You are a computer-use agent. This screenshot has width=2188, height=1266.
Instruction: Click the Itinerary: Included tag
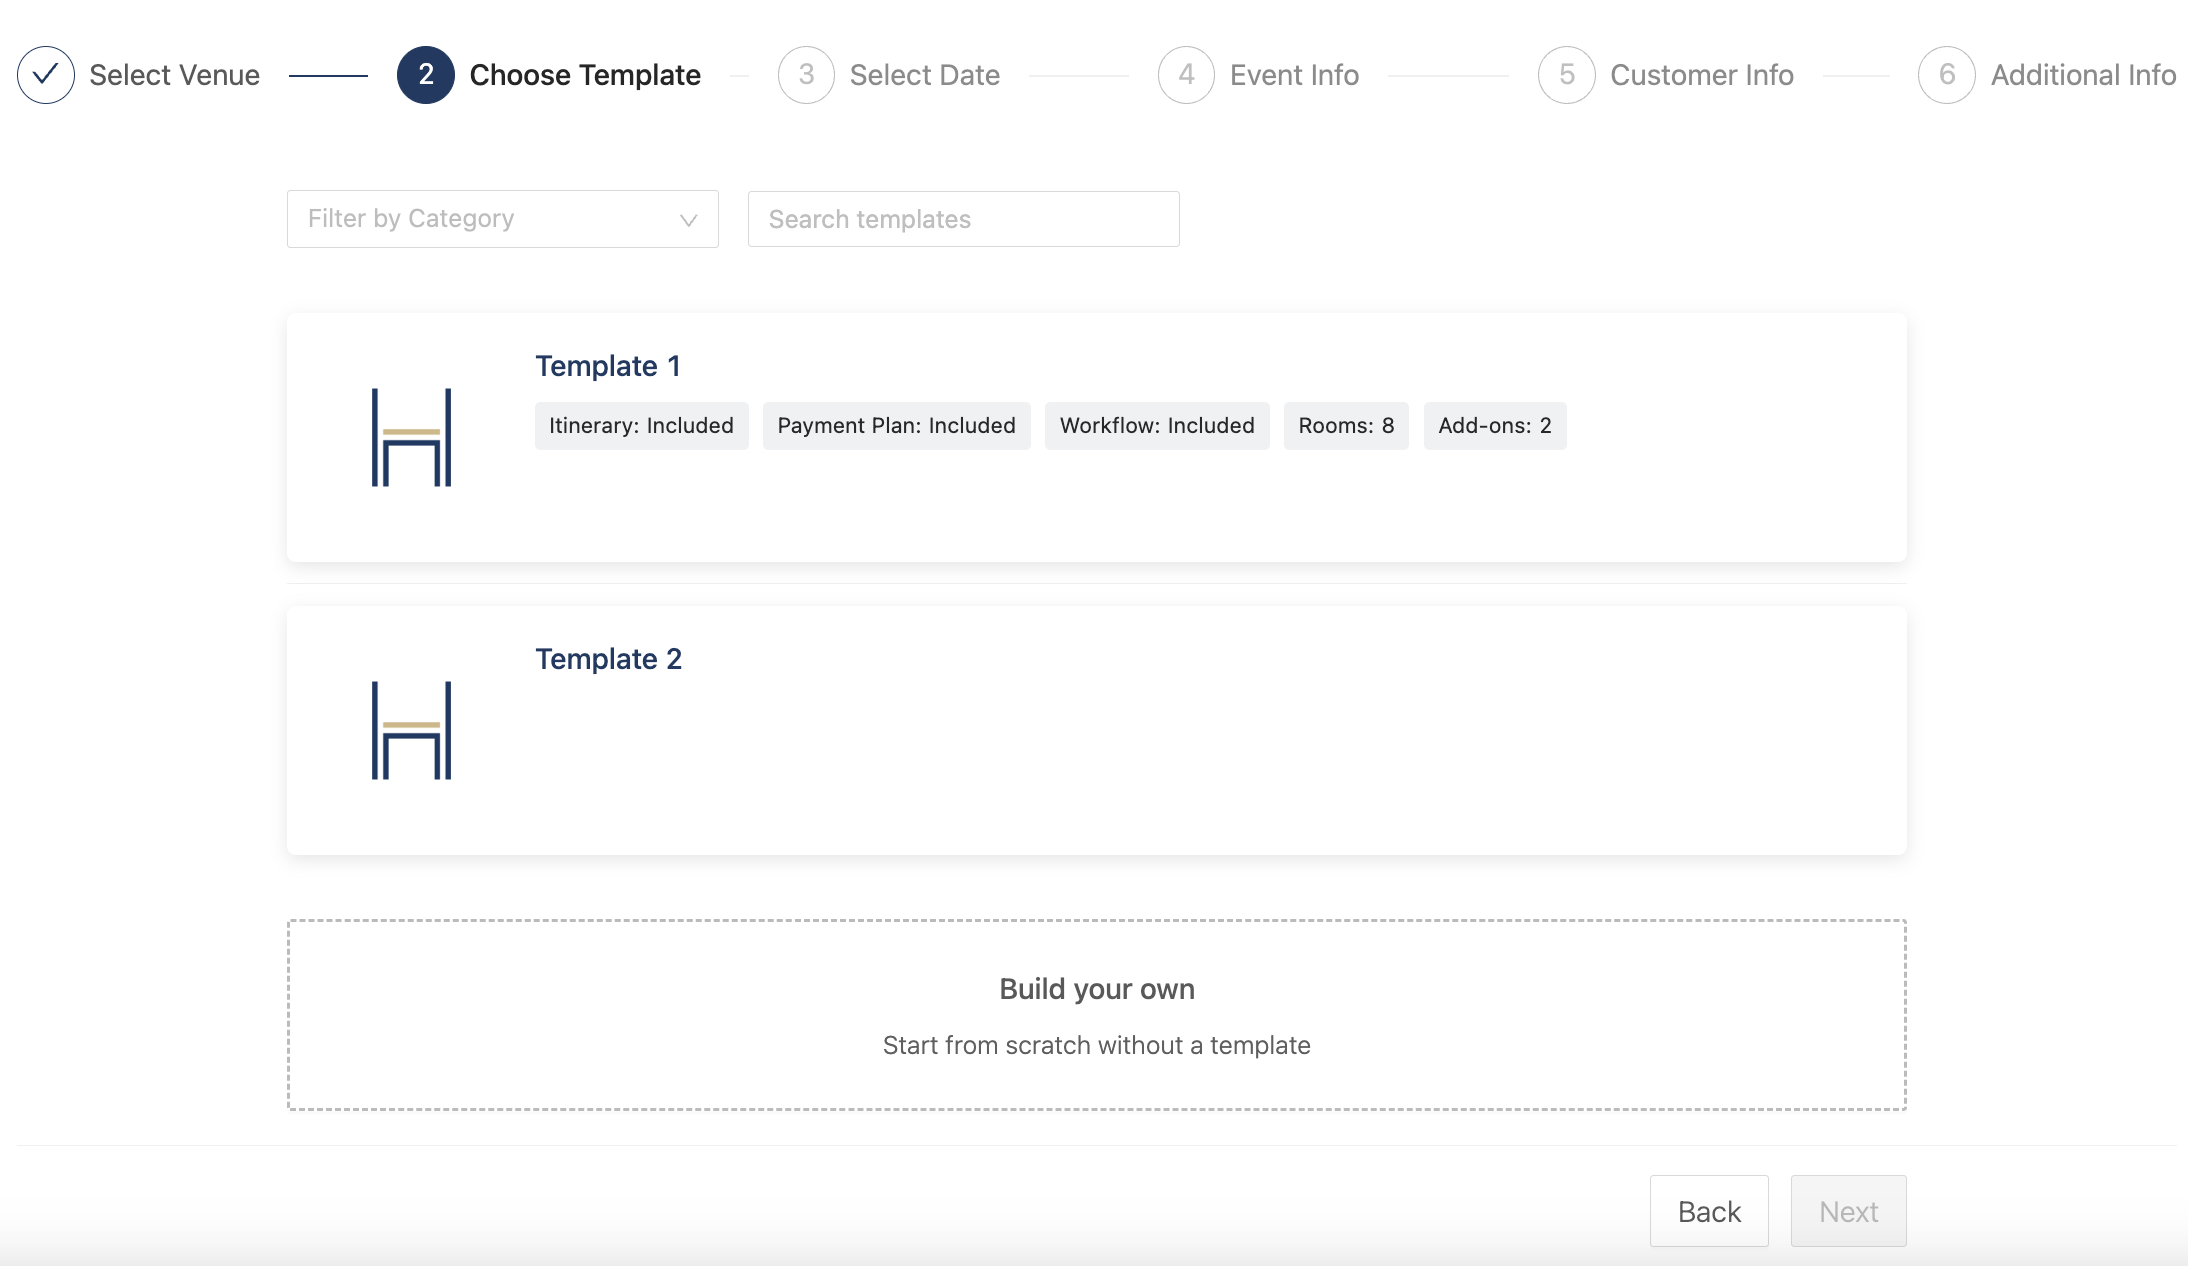tap(641, 426)
